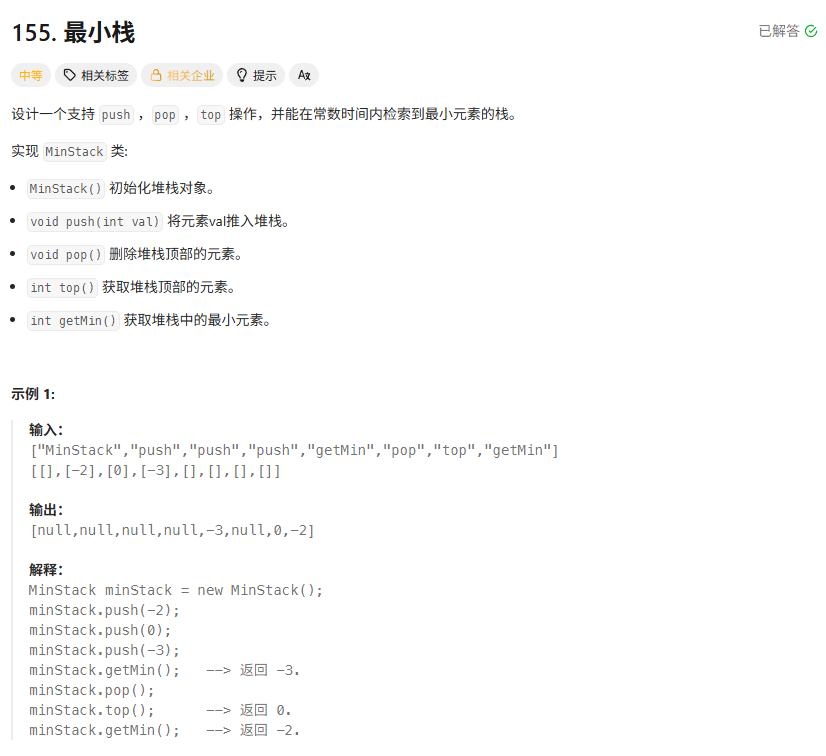Select the inline code text MinStack()
The width and height of the screenshot is (826, 756).
(x=65, y=188)
